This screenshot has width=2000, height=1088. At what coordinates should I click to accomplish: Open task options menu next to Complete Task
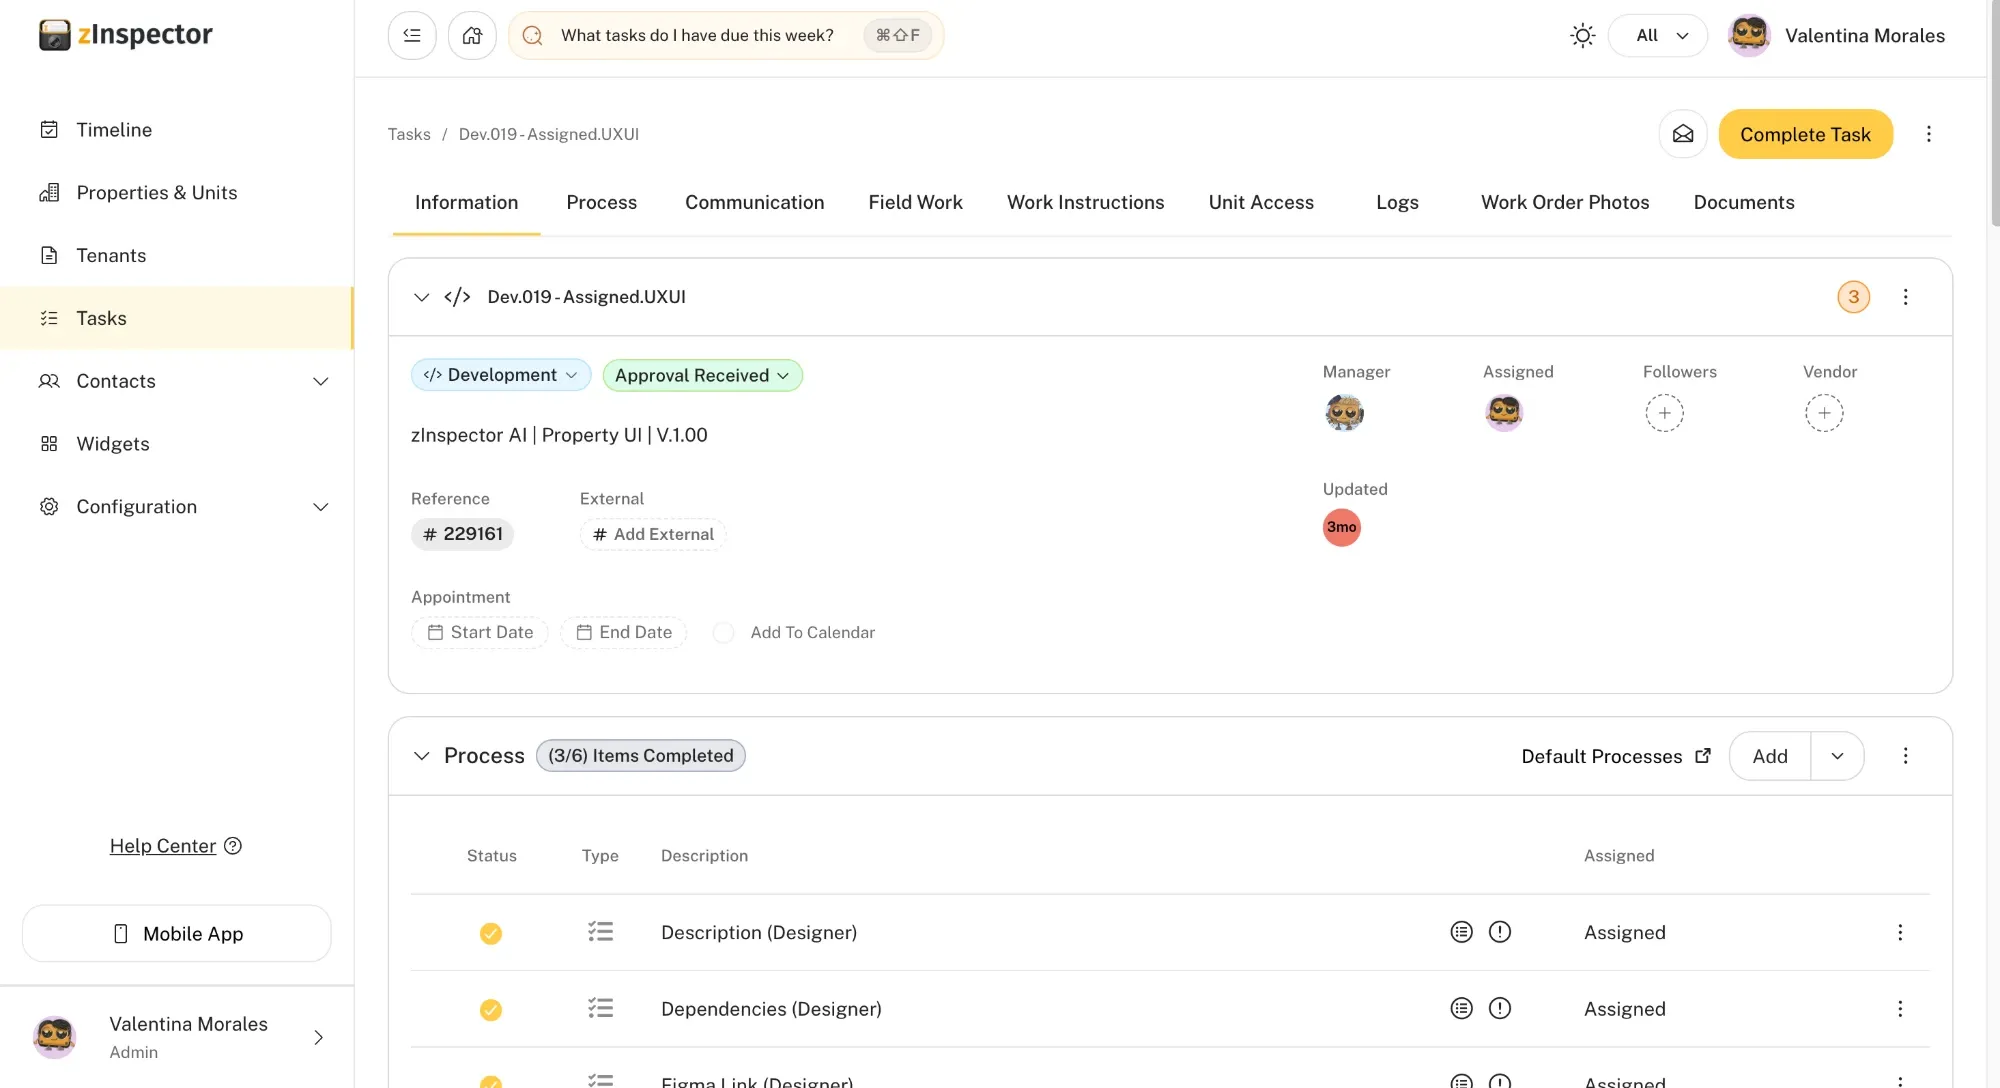point(1929,134)
